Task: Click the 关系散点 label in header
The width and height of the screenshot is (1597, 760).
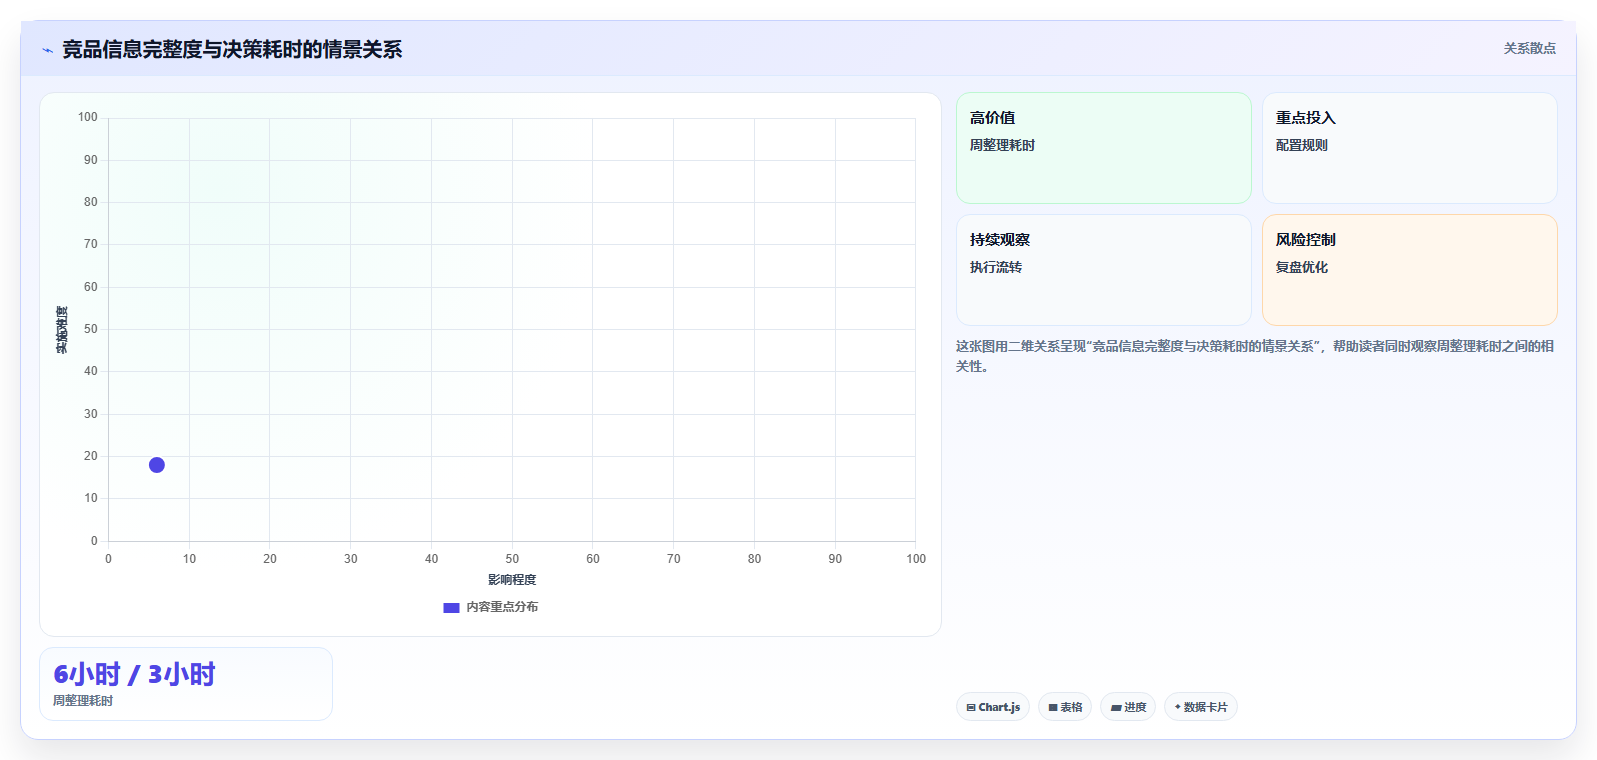Action: [x=1529, y=48]
